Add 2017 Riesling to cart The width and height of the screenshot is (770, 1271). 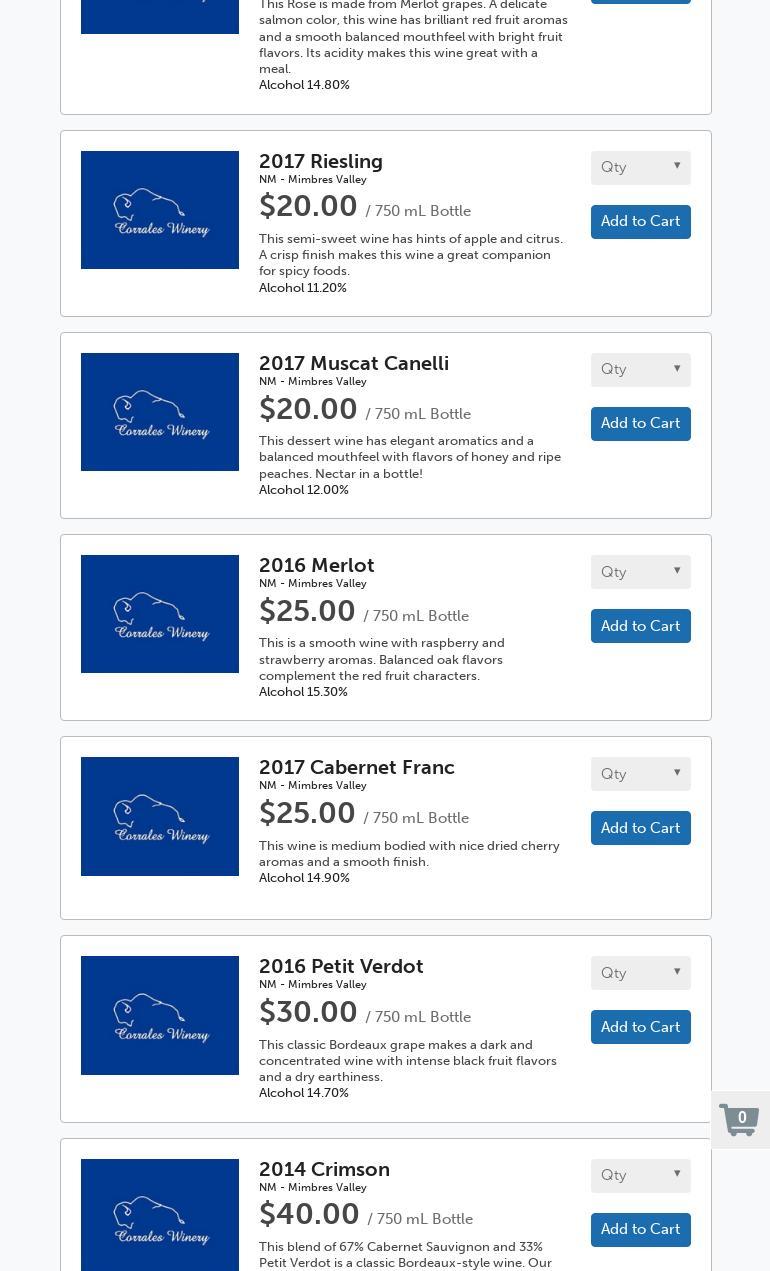(x=640, y=222)
